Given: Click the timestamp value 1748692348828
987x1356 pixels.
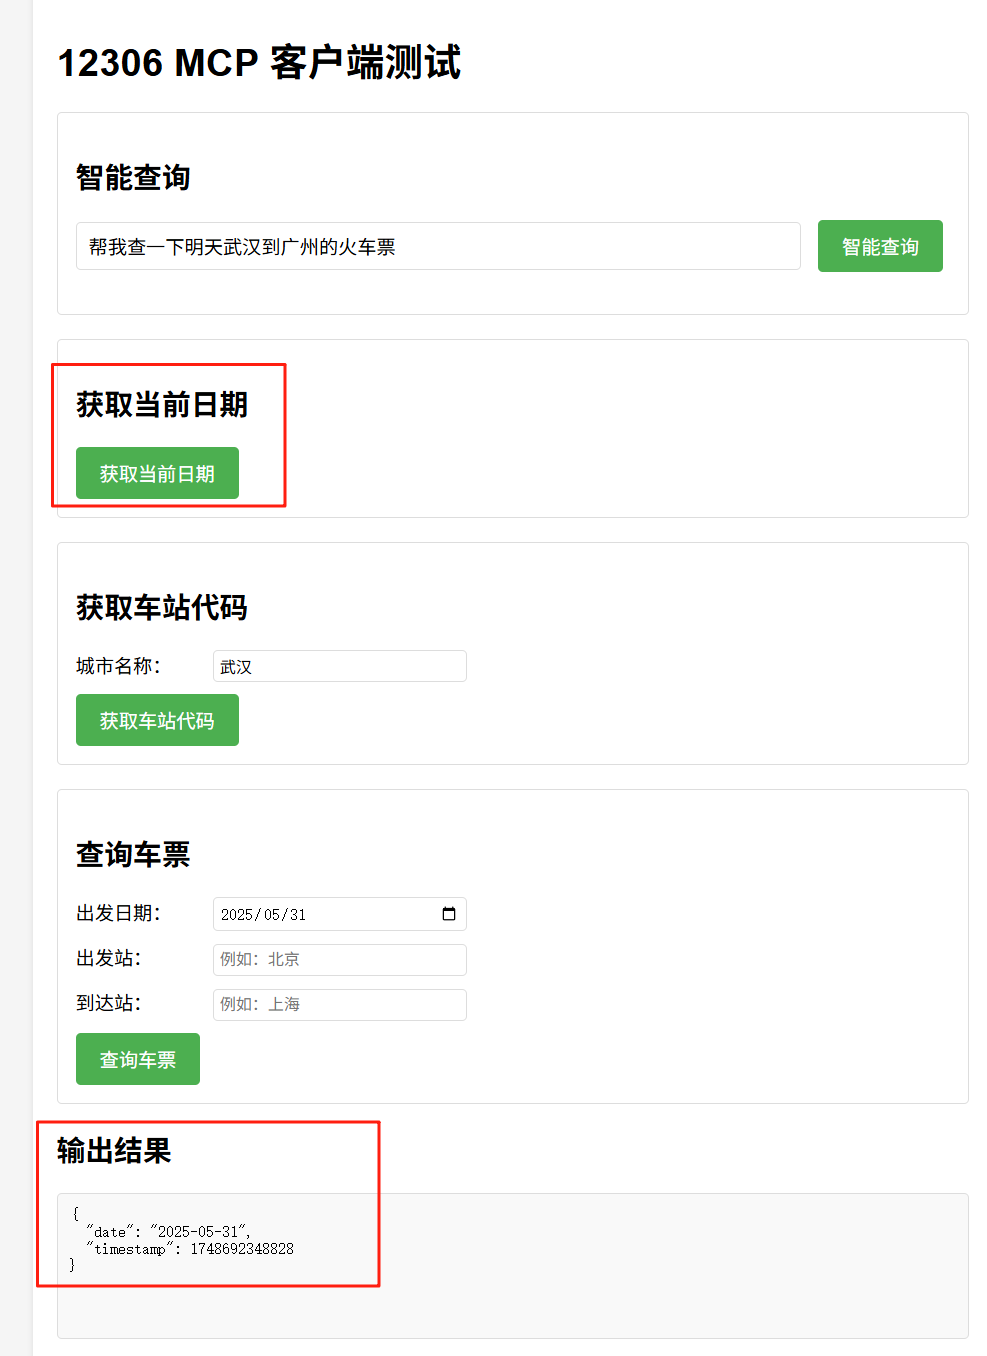Looking at the screenshot, I should 242,1249.
